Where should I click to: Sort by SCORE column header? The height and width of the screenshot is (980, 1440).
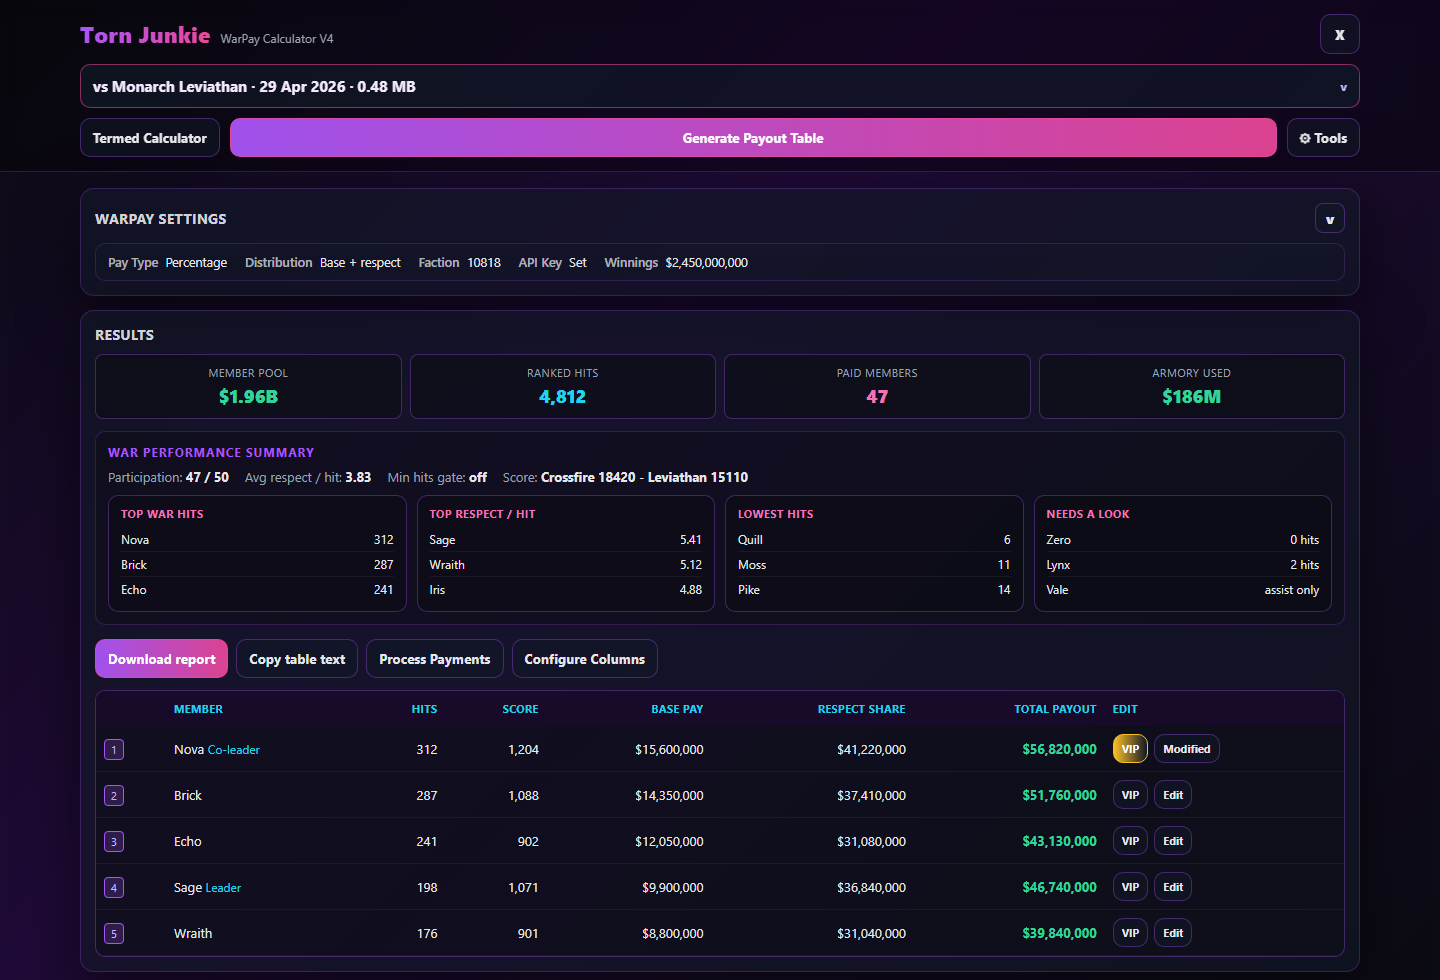point(520,709)
